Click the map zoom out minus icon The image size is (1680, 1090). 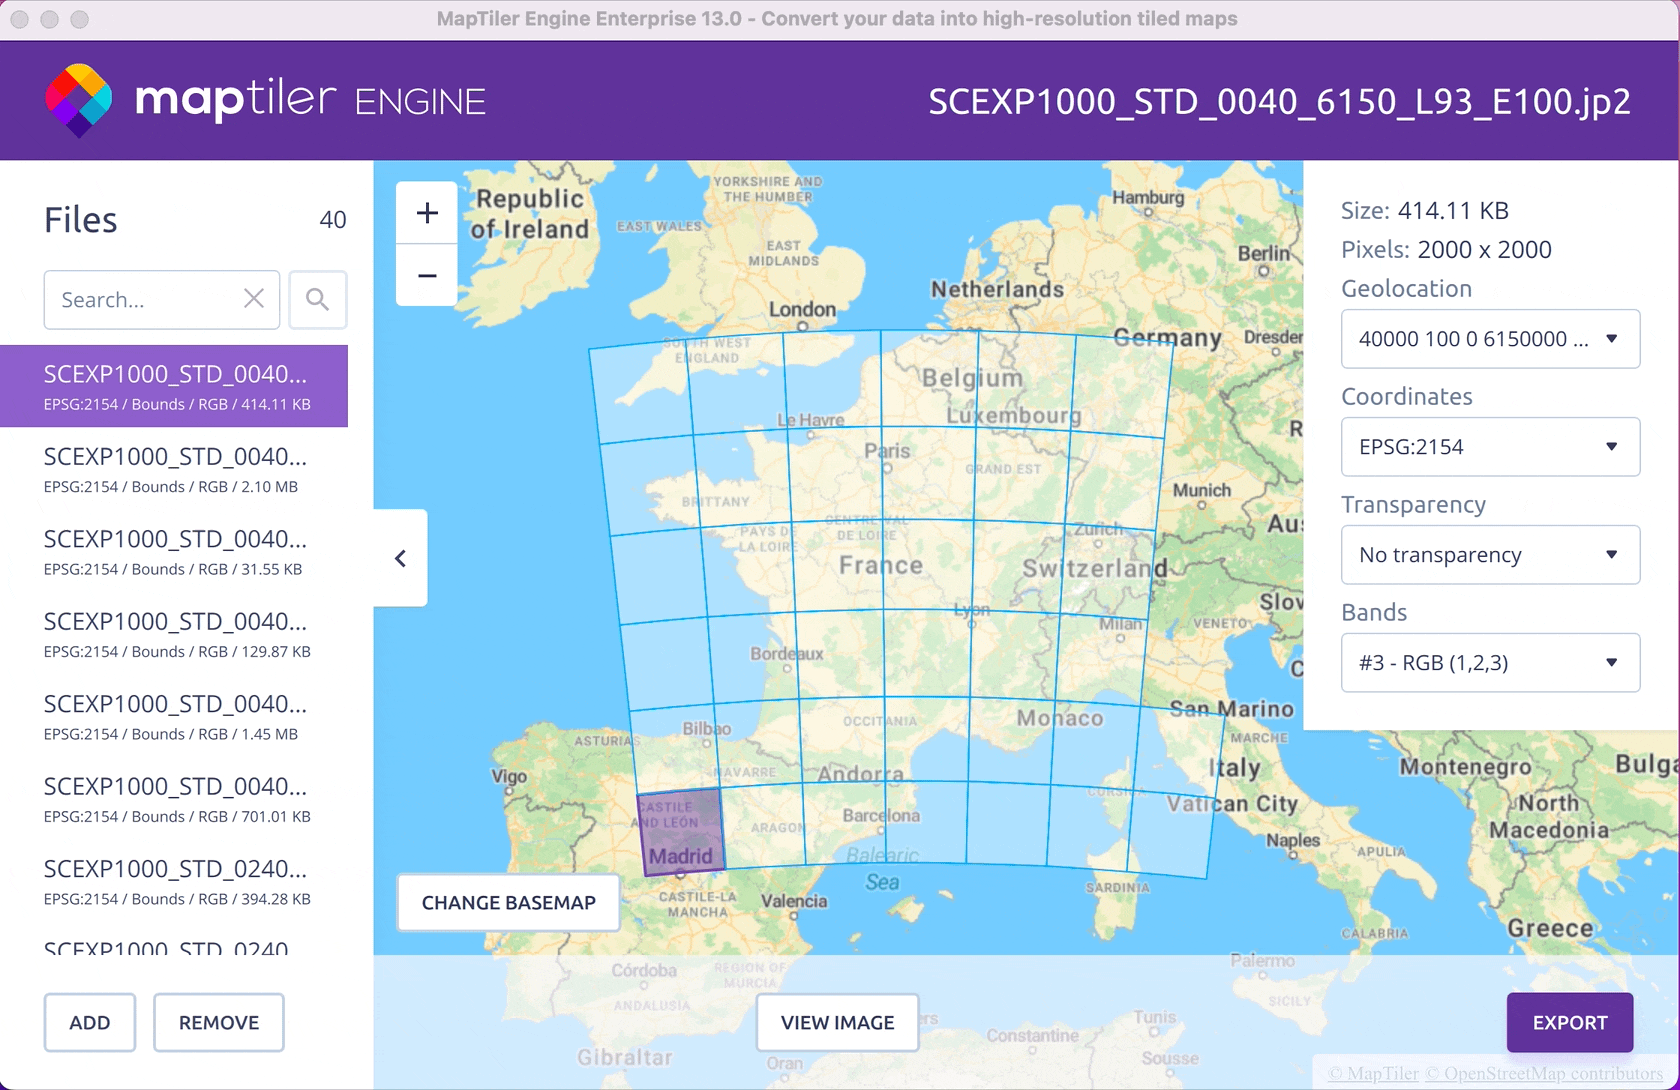click(427, 276)
